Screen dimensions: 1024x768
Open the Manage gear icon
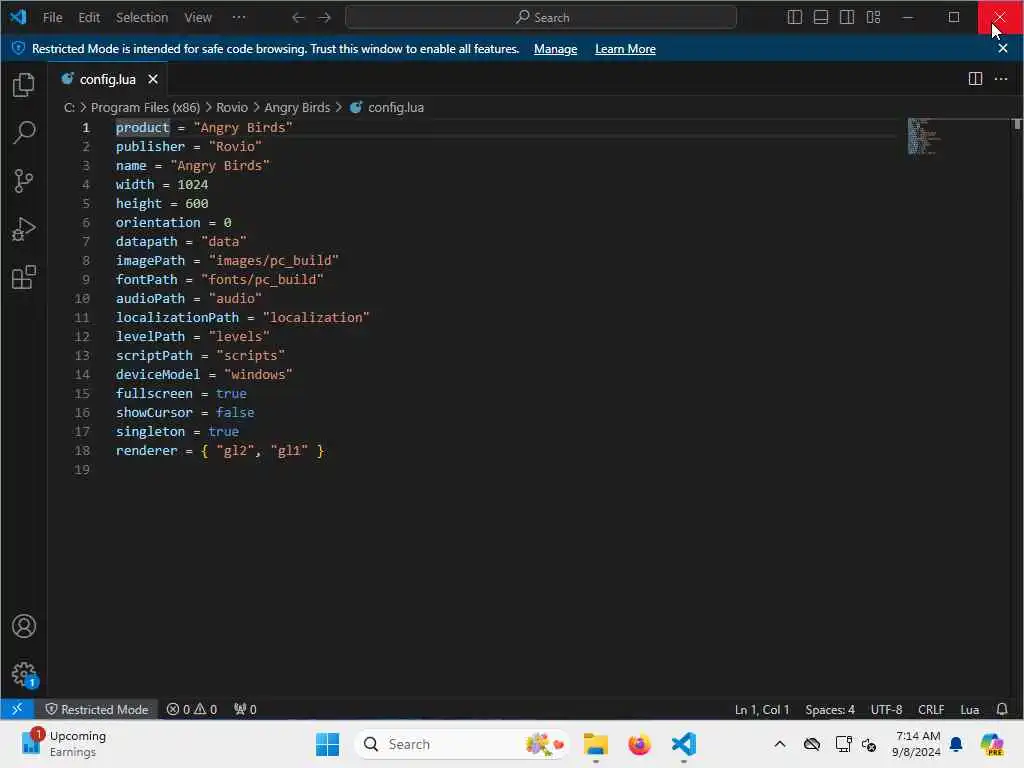pos(24,674)
